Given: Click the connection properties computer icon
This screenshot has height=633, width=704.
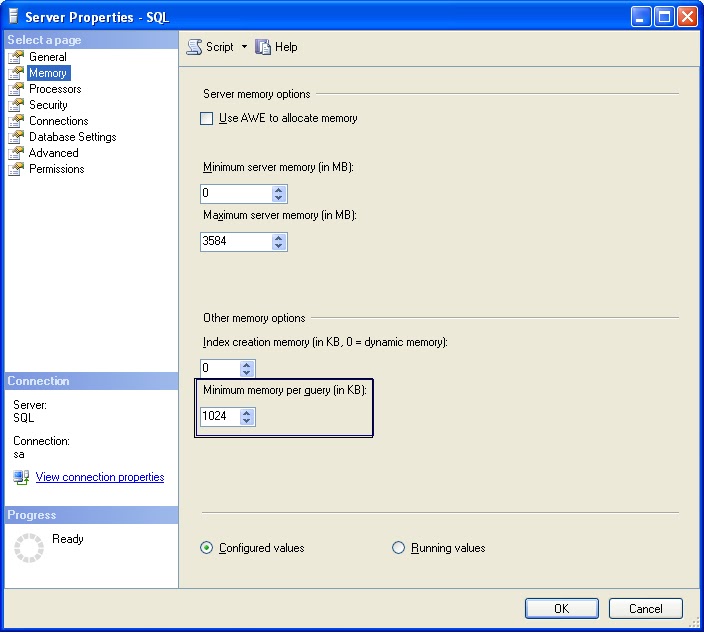Looking at the screenshot, I should [x=21, y=477].
